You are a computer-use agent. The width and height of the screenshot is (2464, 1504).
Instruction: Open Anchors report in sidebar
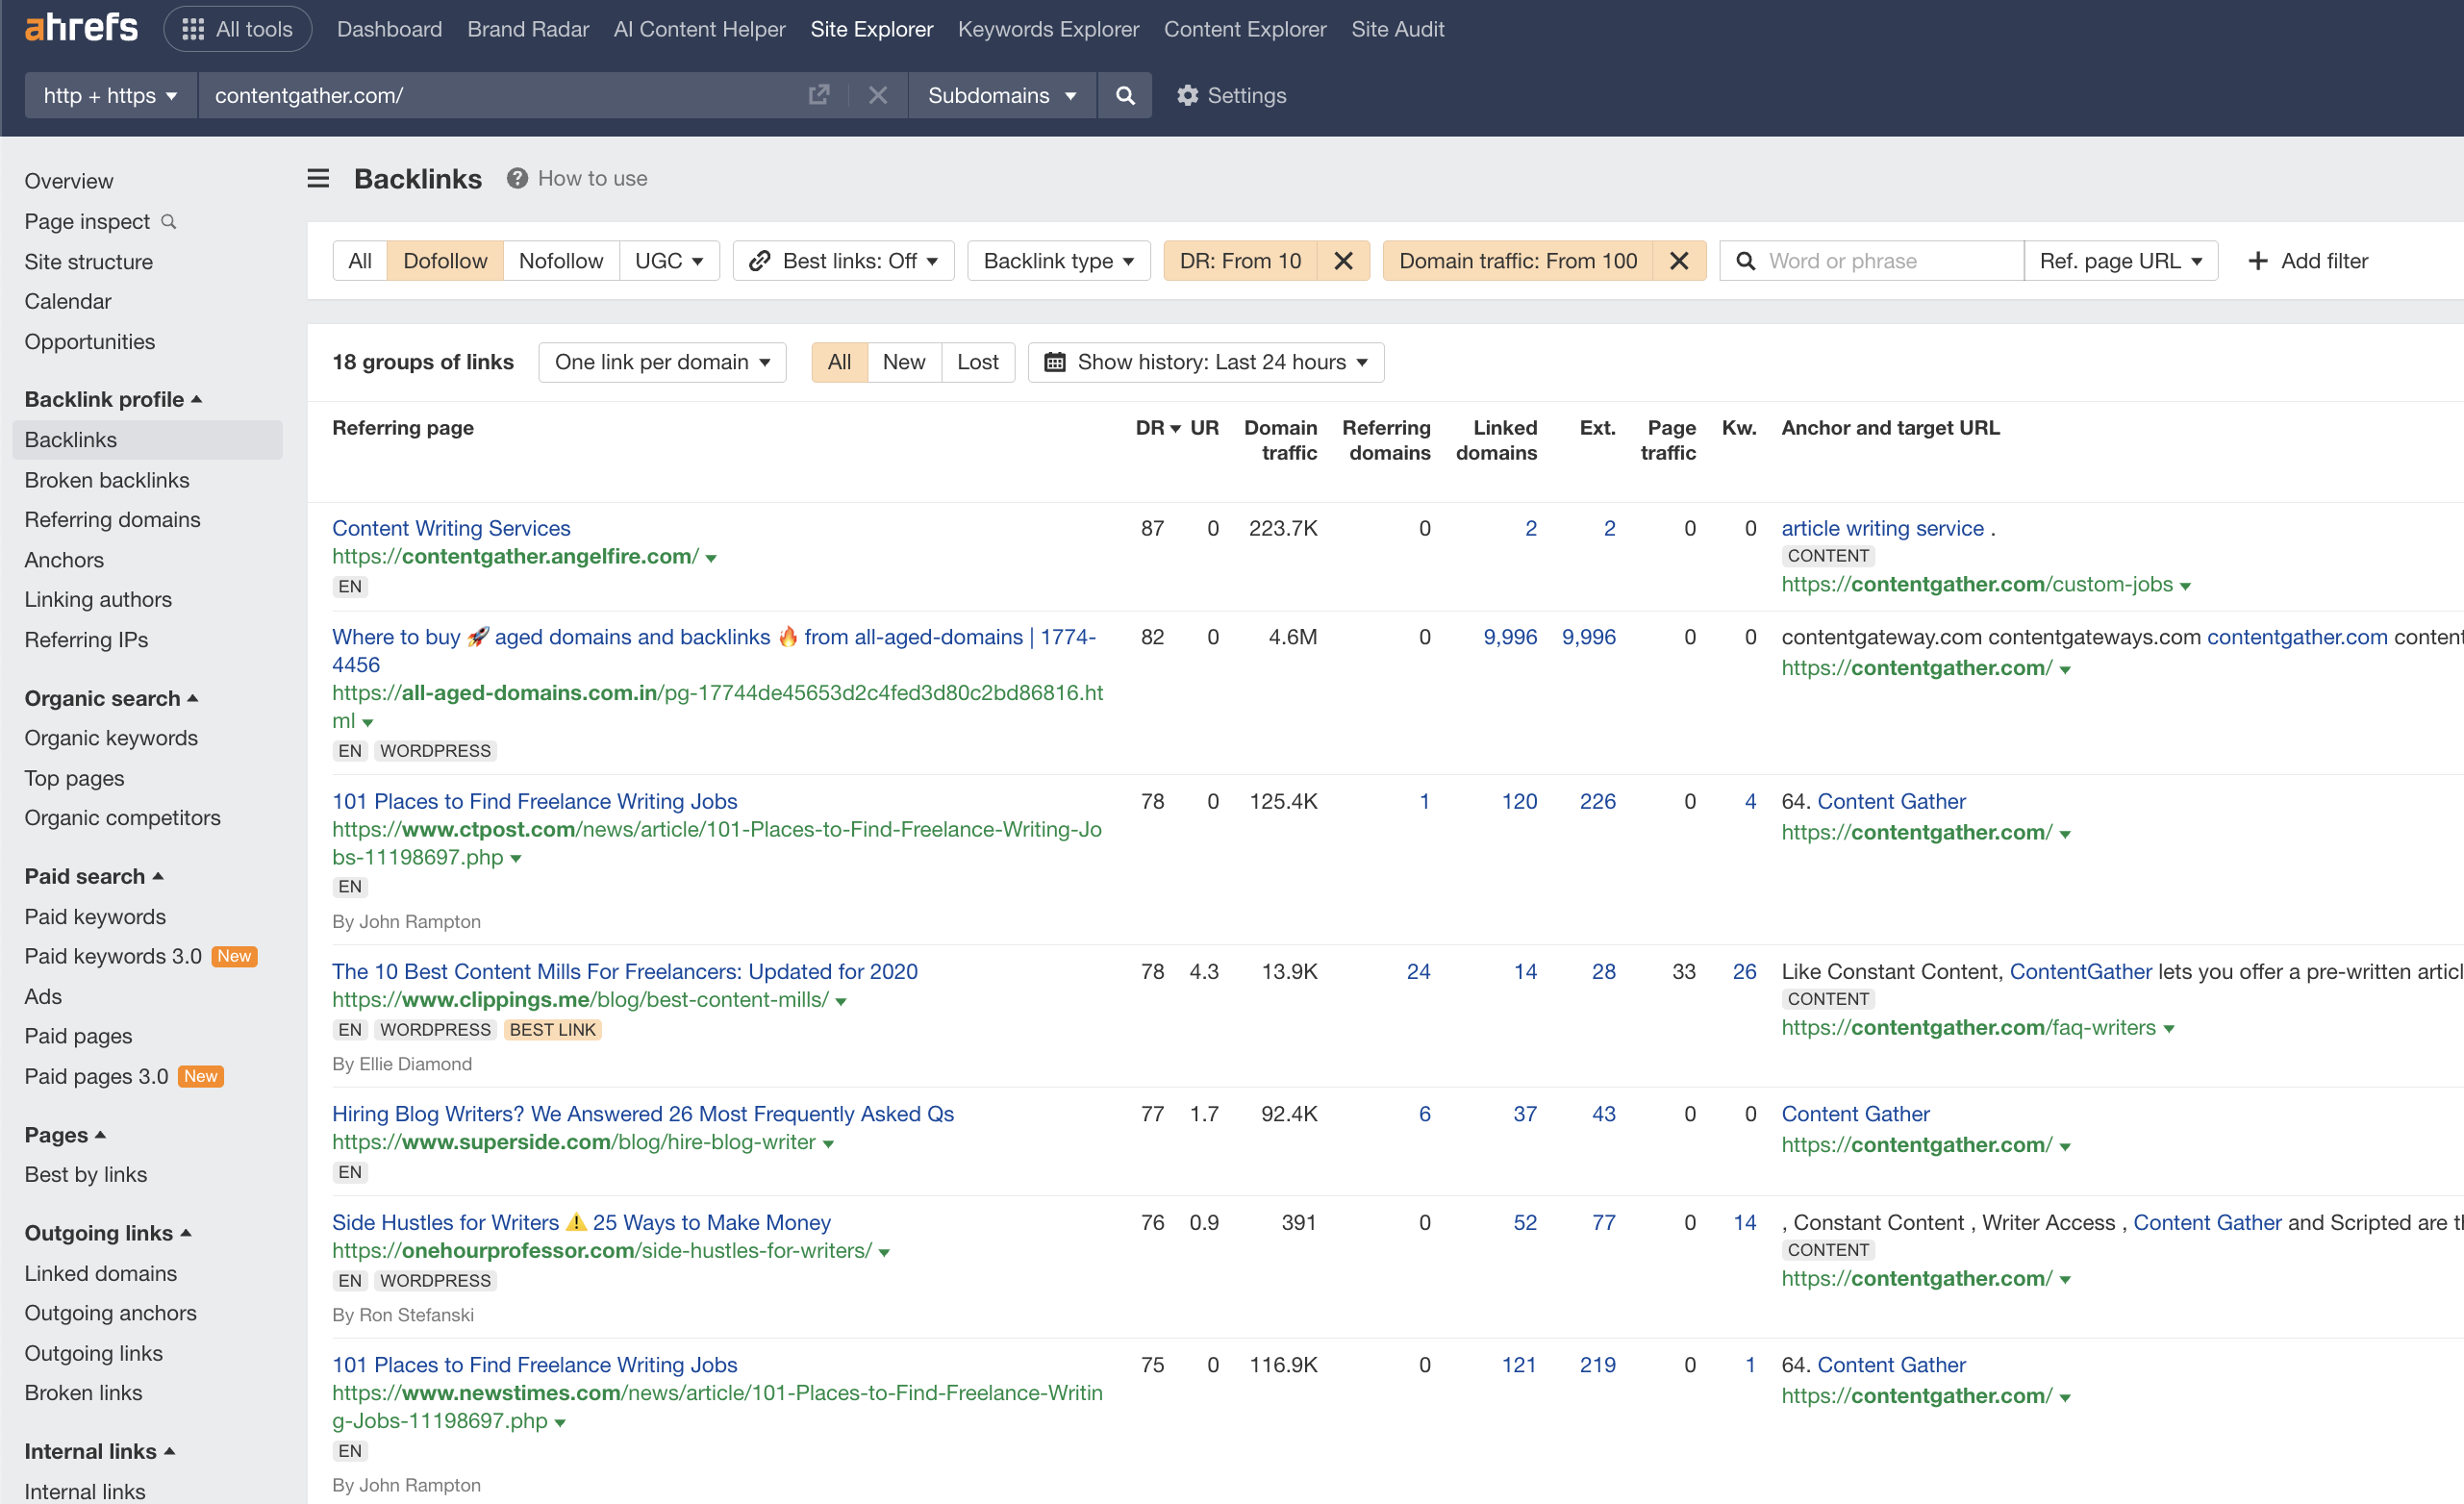point(64,560)
